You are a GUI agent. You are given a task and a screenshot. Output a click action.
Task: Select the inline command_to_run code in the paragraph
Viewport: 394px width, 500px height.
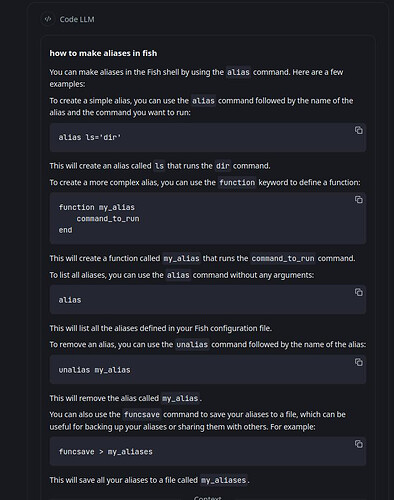(283, 258)
